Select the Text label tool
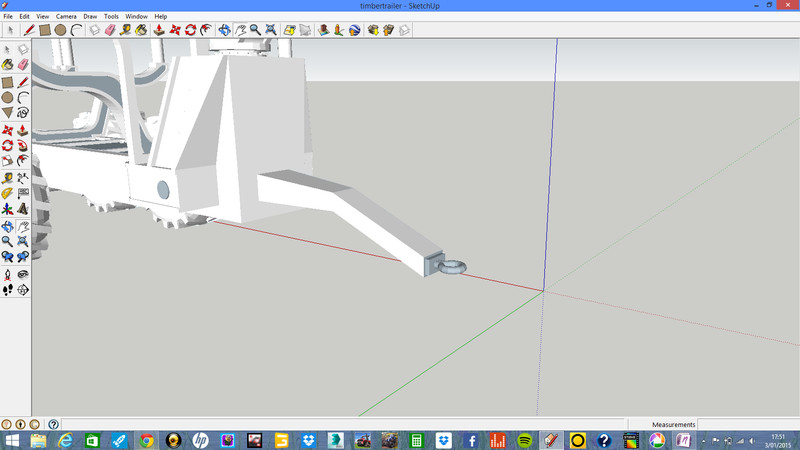 tap(23, 193)
